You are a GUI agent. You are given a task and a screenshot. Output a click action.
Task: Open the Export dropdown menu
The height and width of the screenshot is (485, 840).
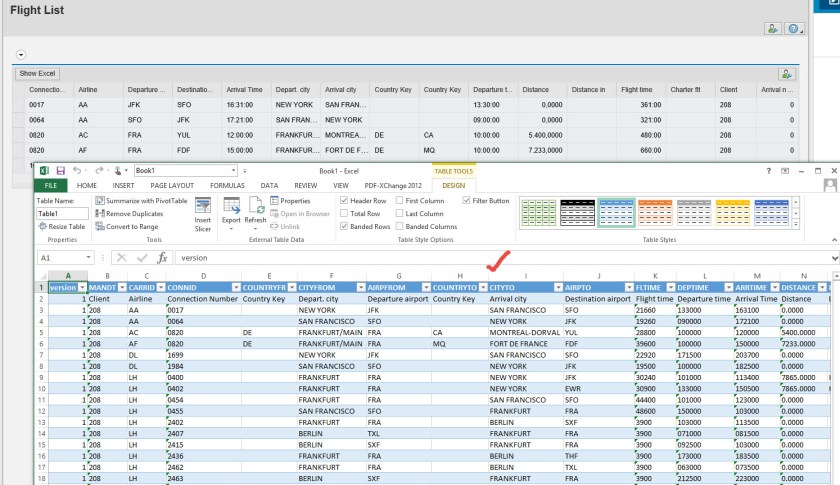pyautogui.click(x=231, y=227)
